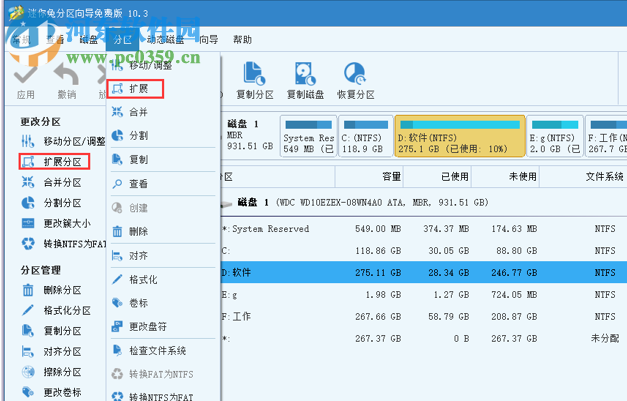Select the D: 软件 (NTFS) block in disk map
627x401 pixels.
pos(459,137)
